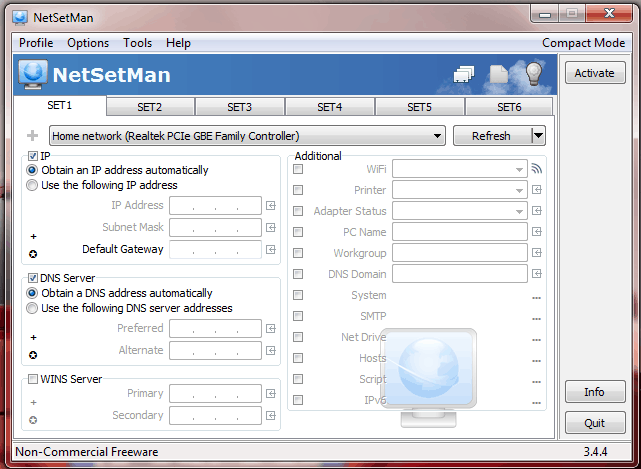Viewport: 641px width, 469px height.
Task: Click the DNS Domain input field
Action: click(x=459, y=274)
